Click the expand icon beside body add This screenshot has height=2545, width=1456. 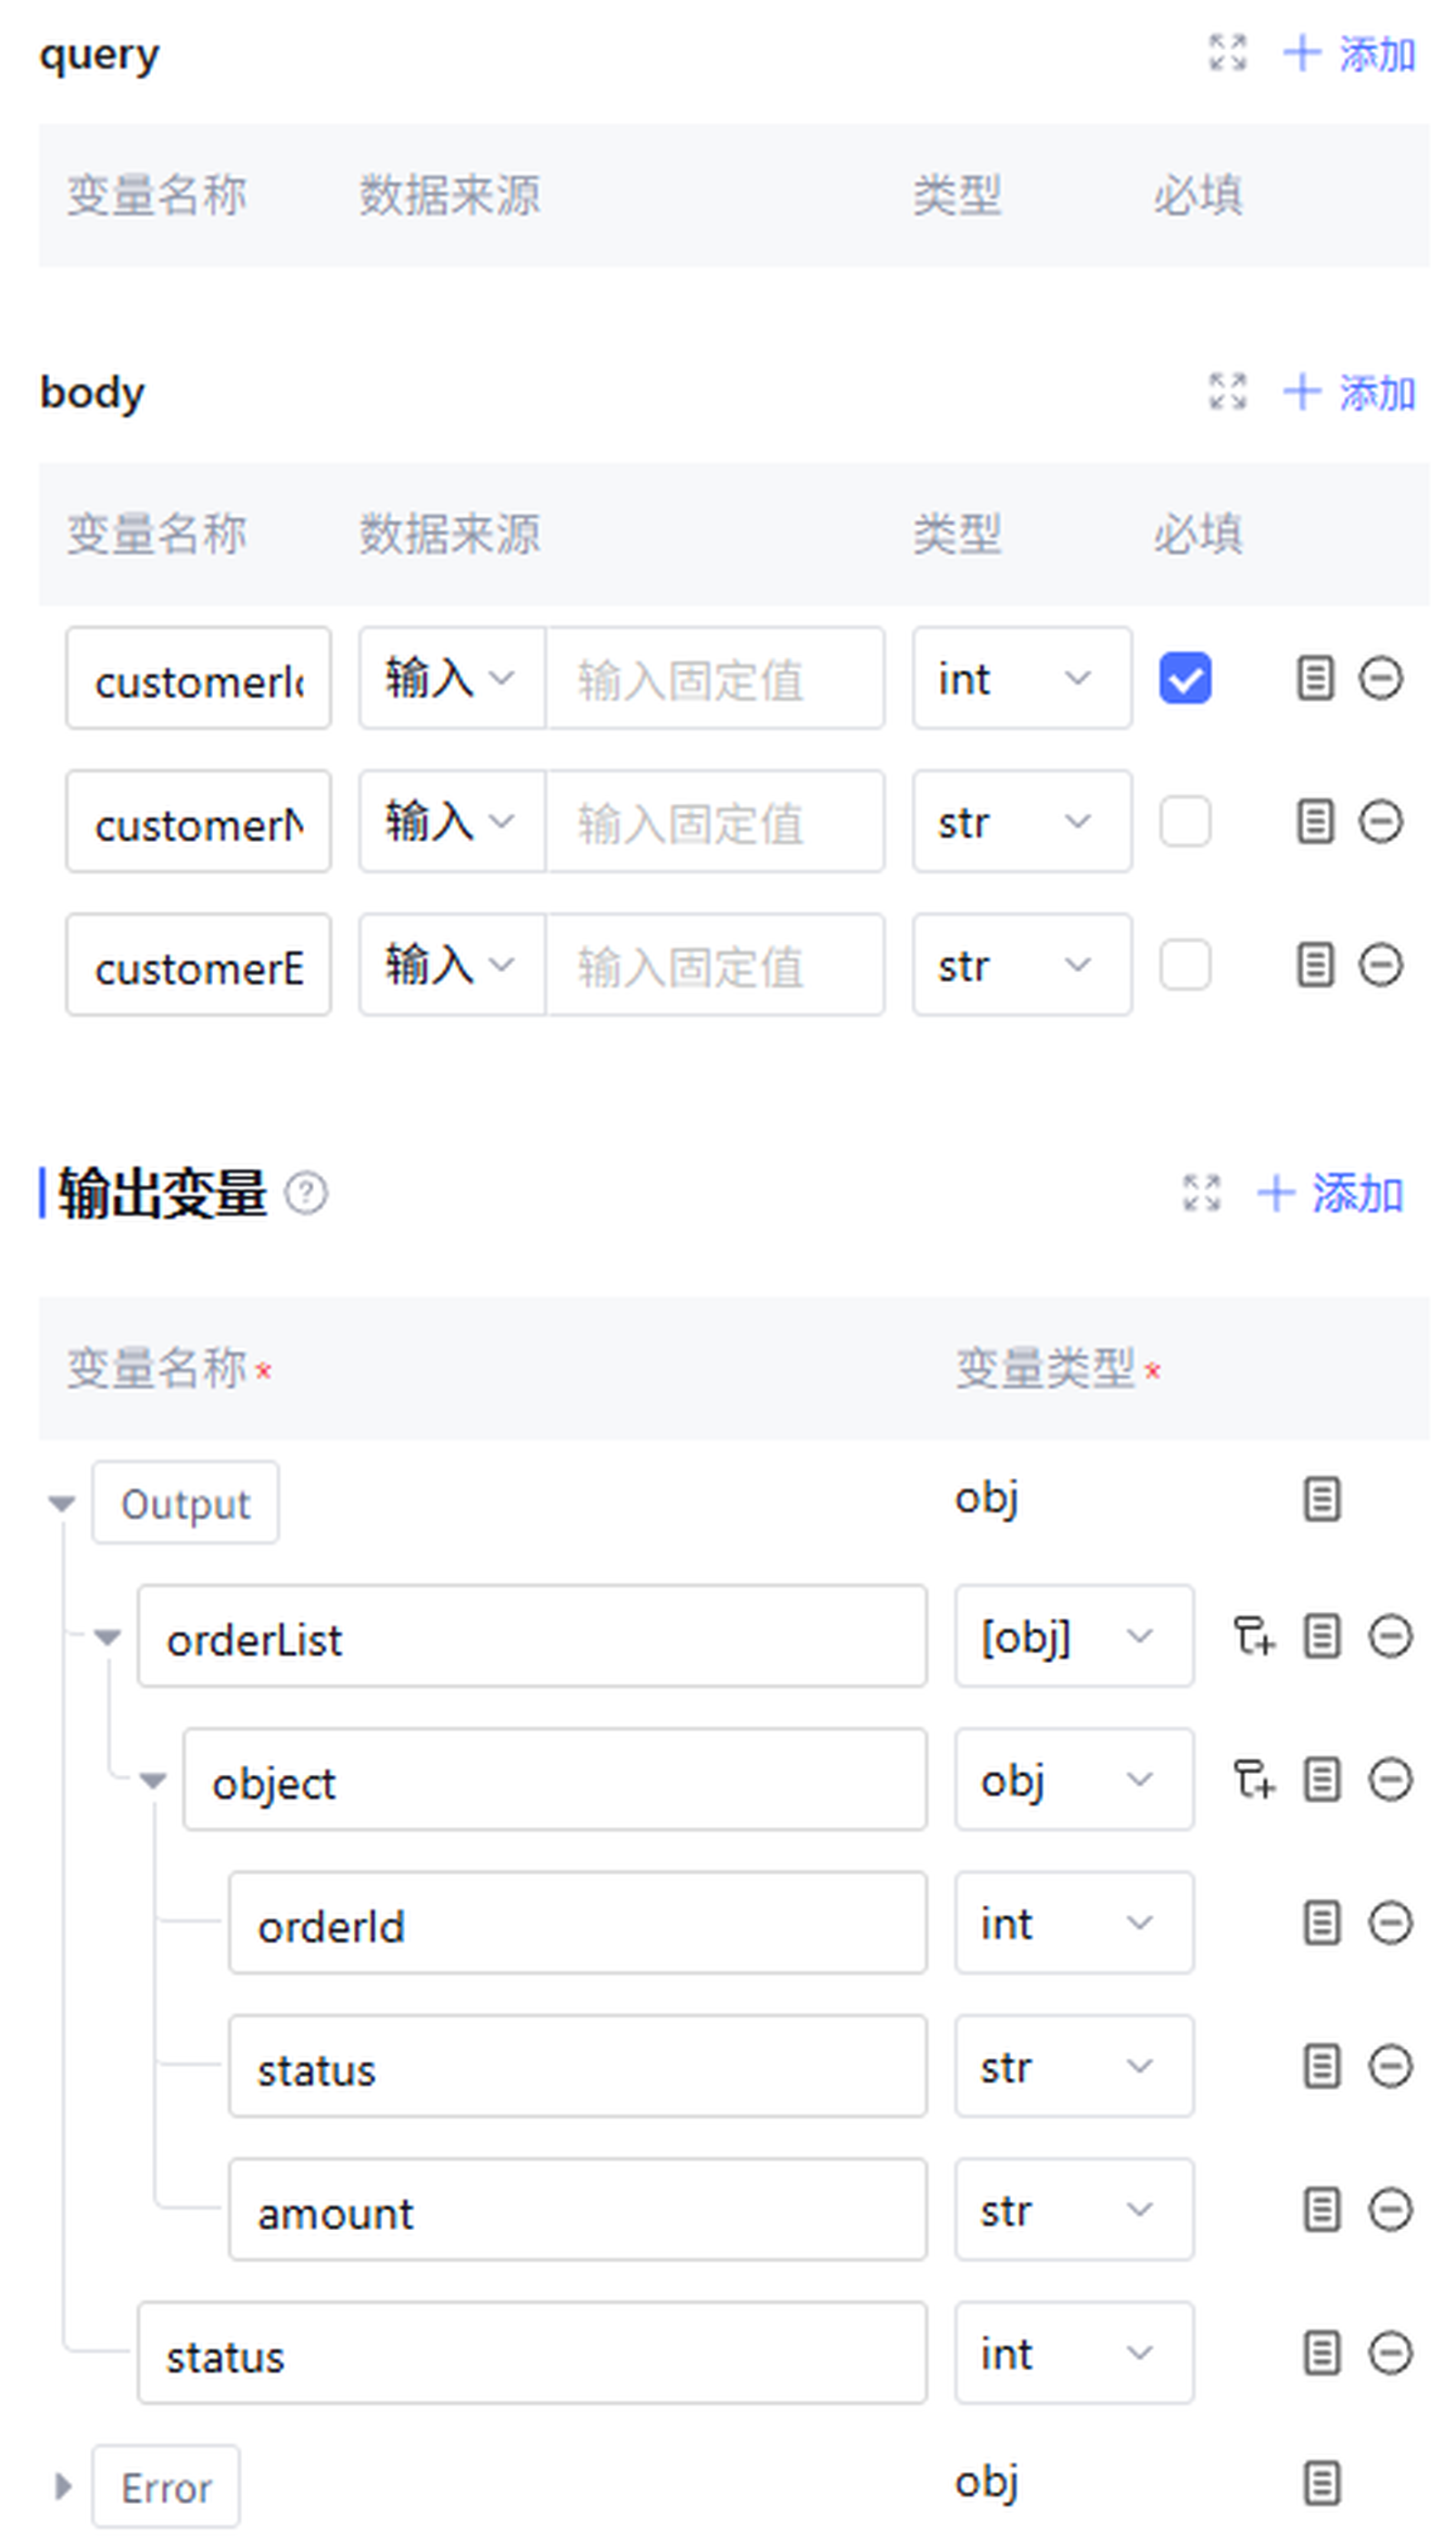pos(1227,392)
